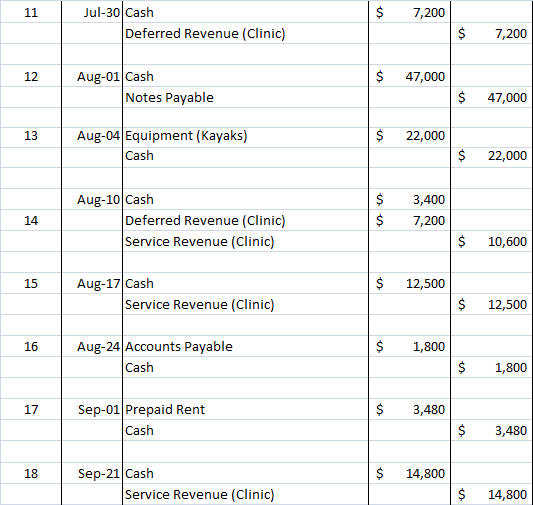Select the Cash account cell next to Aug-17

[245, 283]
